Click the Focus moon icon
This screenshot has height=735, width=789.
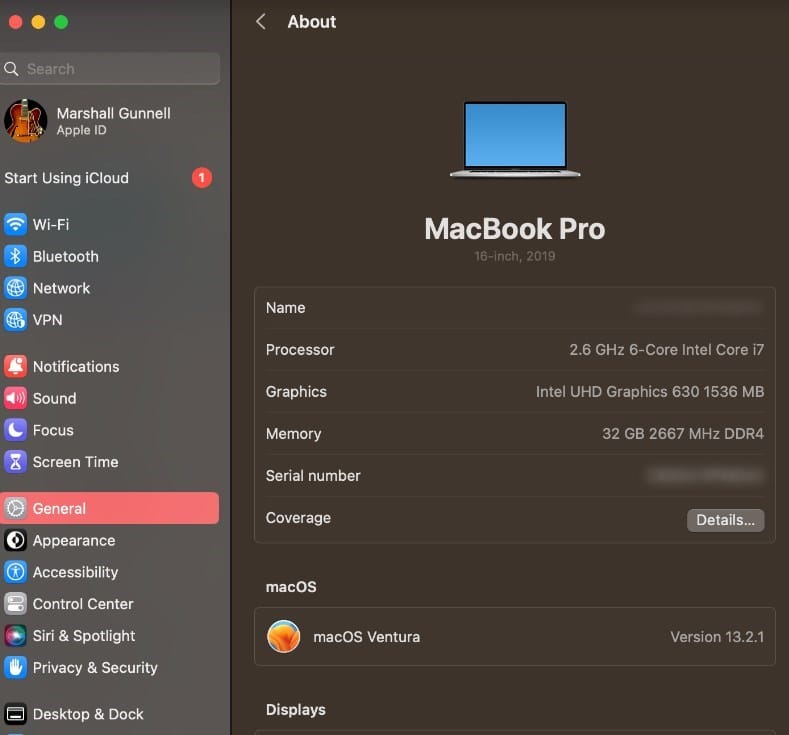[16, 430]
